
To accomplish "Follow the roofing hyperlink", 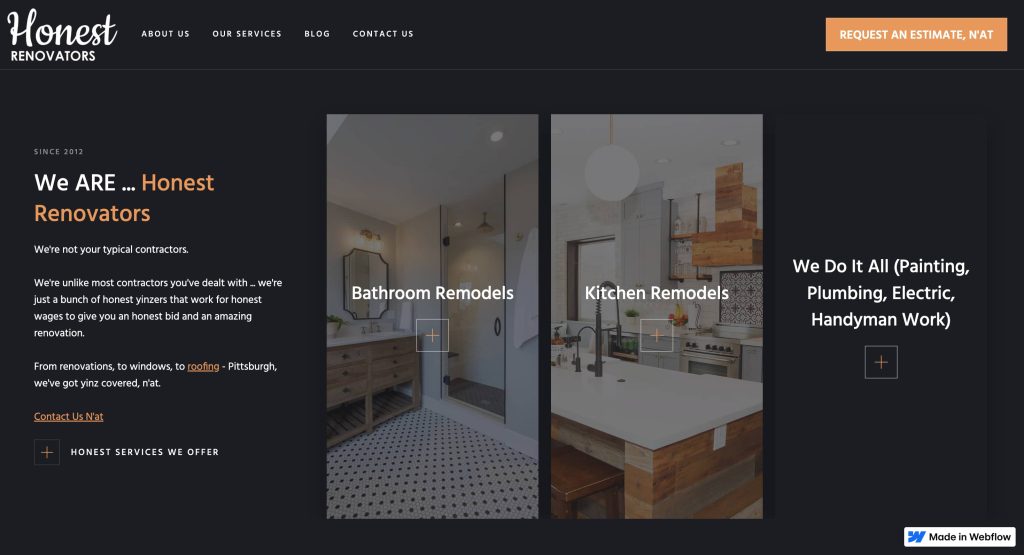I will tap(203, 366).
